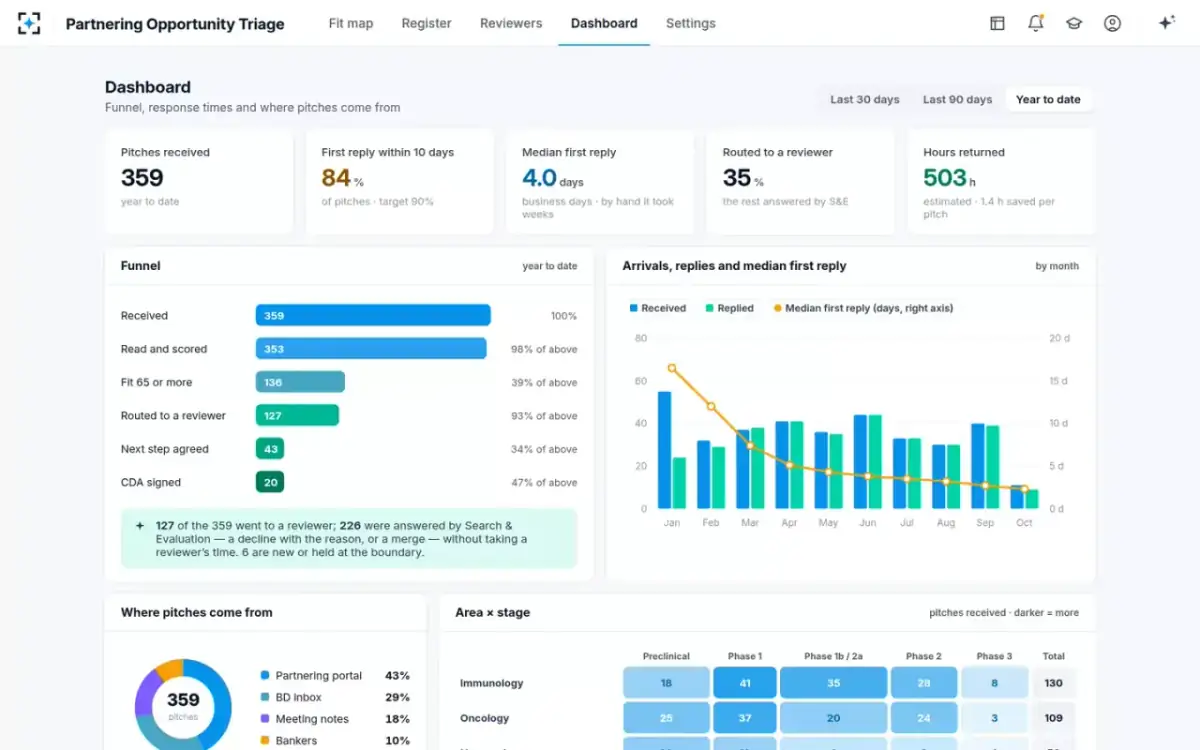The image size is (1200, 750).
Task: Click the CDA signed bar 20
Action: click(x=270, y=482)
